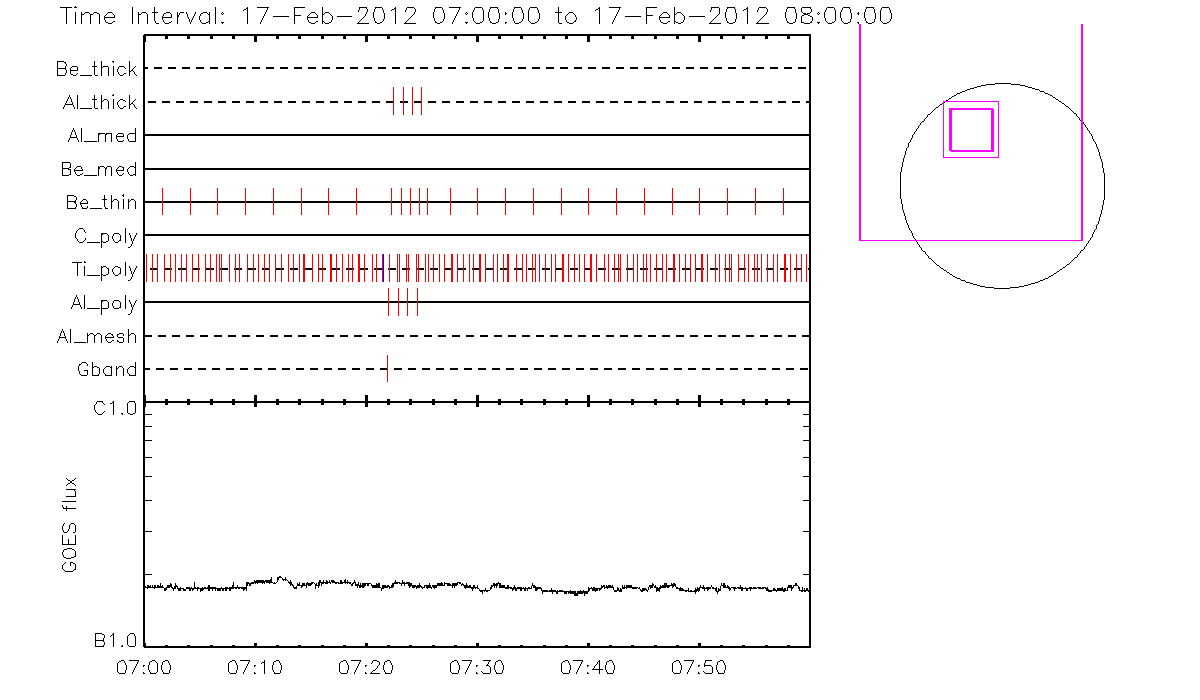Select the C1.0 flux level label
1200x700 pixels.
click(x=117, y=407)
